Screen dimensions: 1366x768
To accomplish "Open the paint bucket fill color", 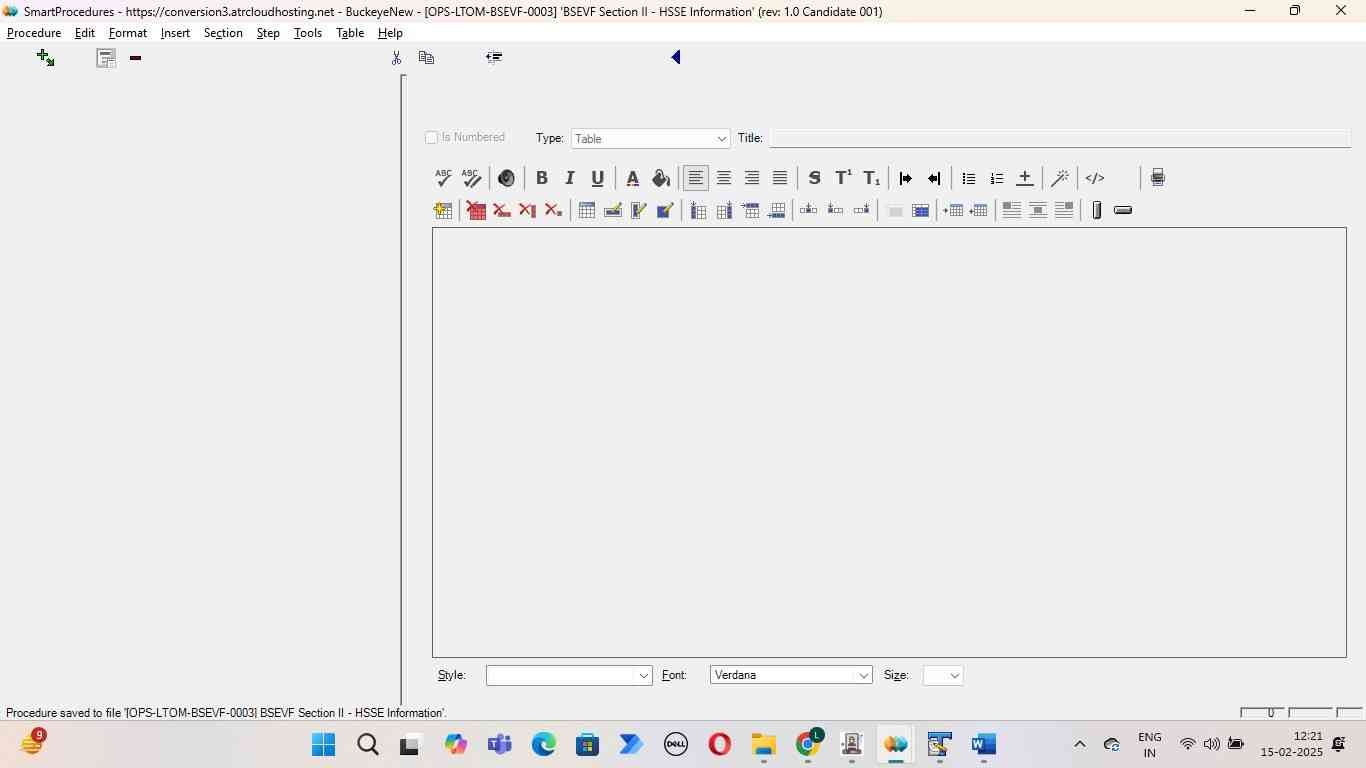I will [x=660, y=178].
